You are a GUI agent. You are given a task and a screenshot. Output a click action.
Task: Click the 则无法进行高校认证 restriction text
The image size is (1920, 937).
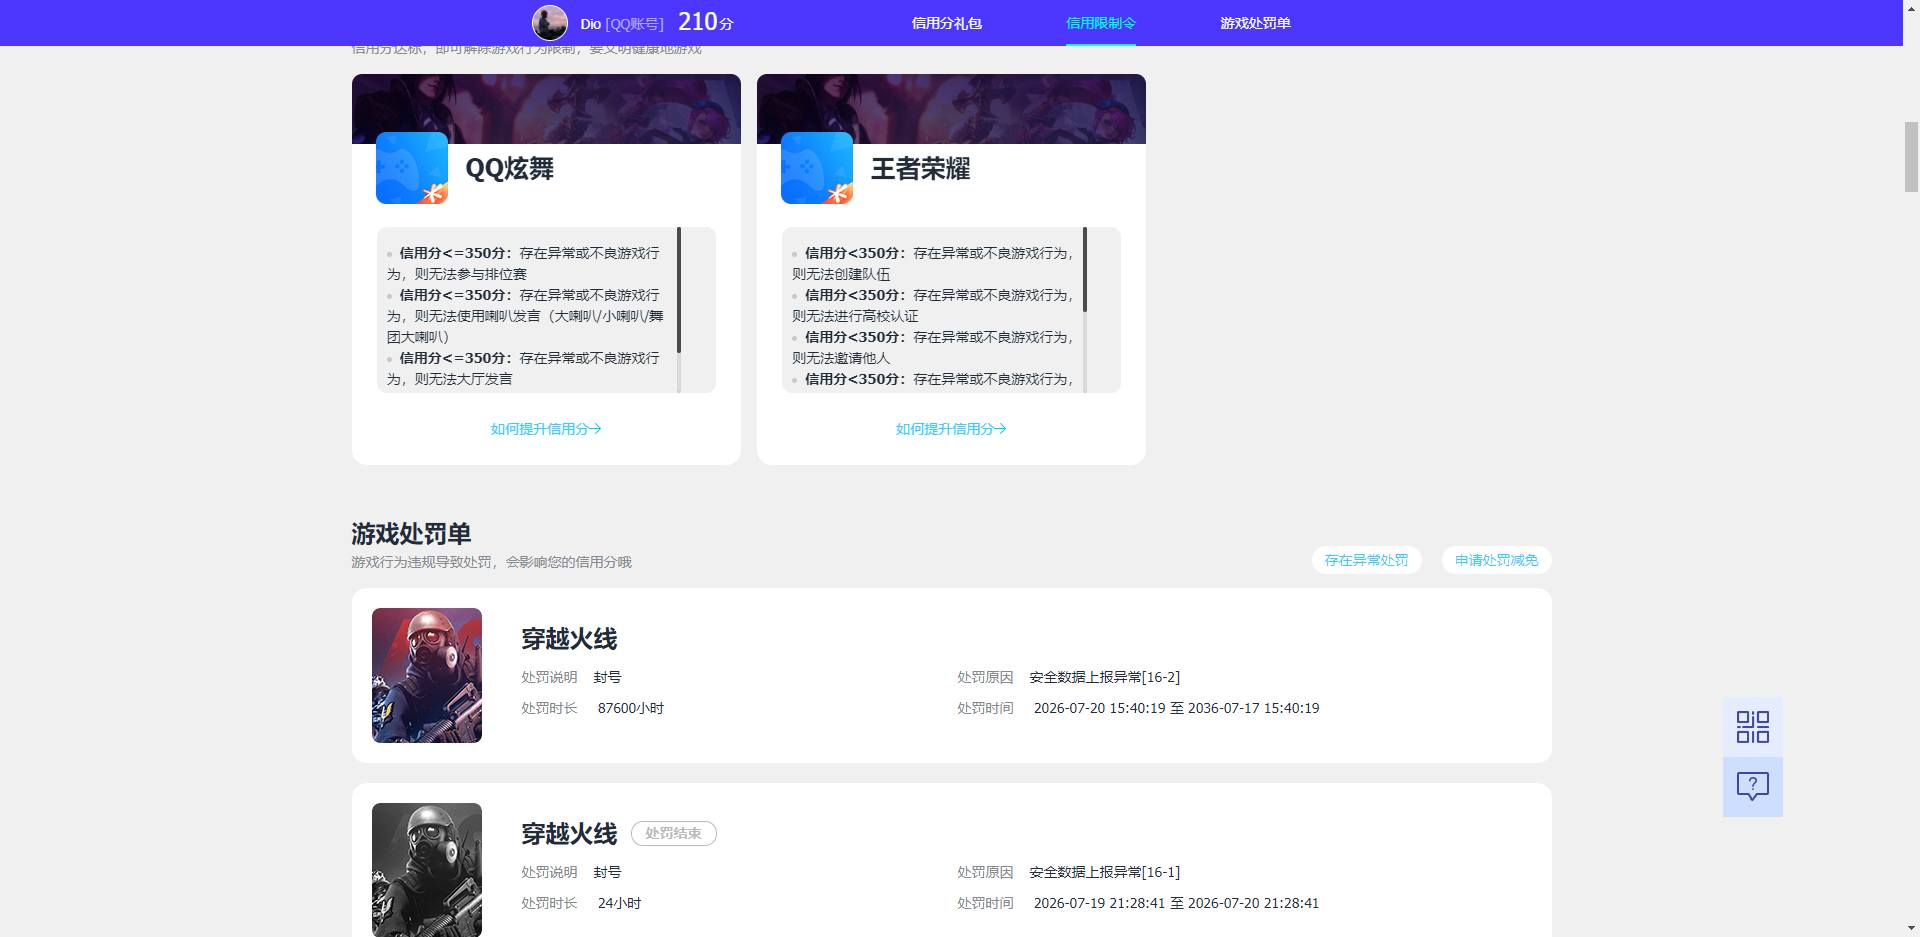(855, 316)
